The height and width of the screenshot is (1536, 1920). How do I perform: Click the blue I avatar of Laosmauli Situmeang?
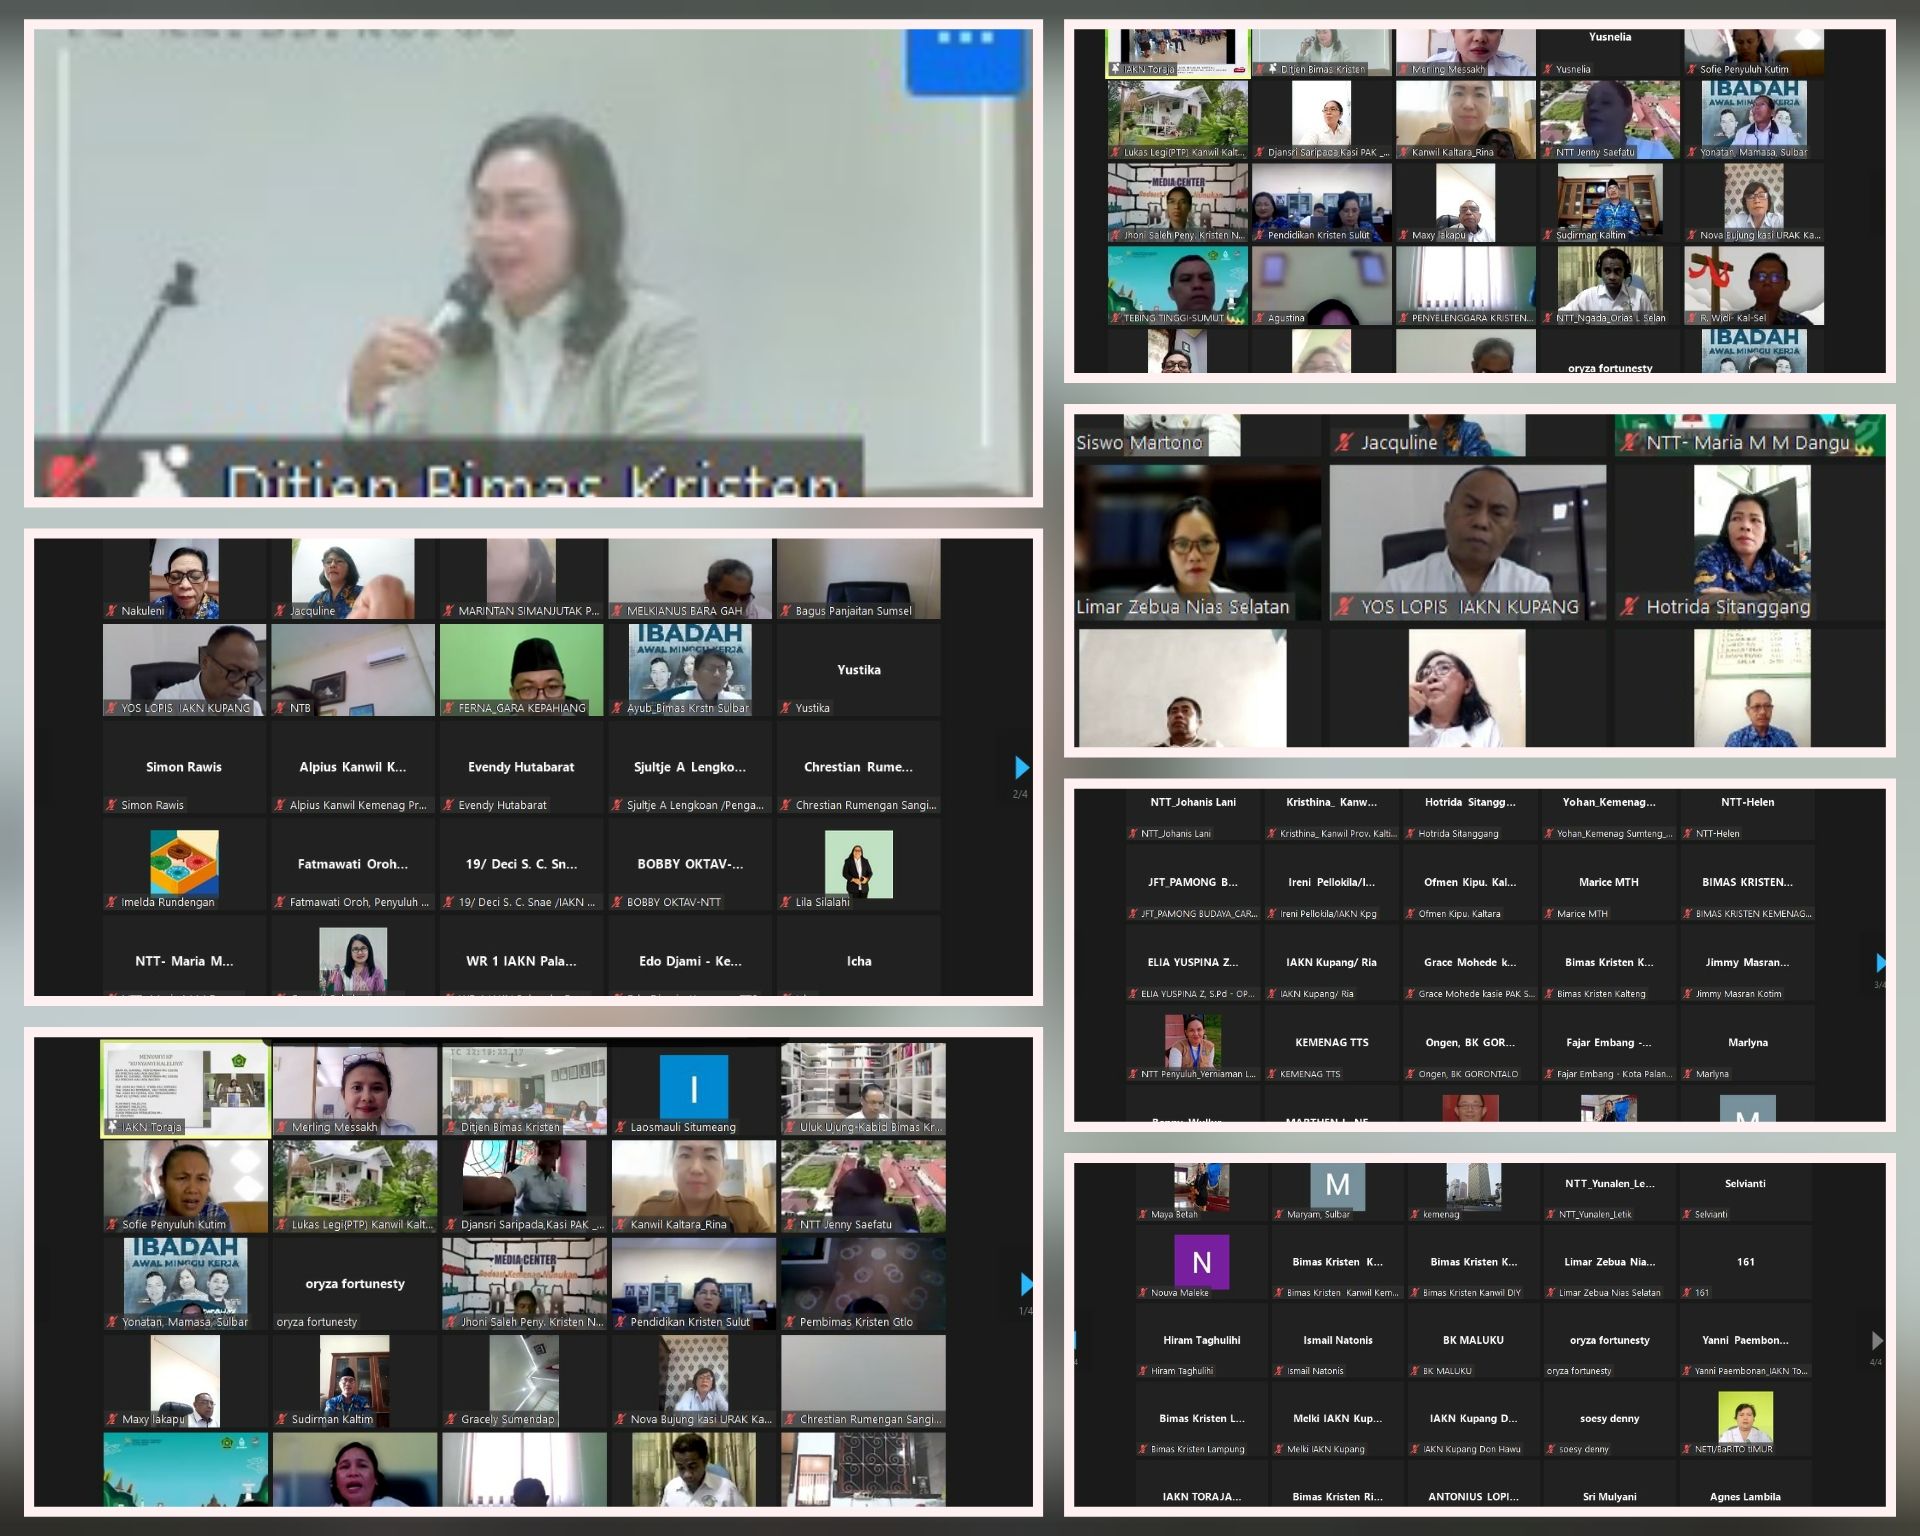[693, 1087]
